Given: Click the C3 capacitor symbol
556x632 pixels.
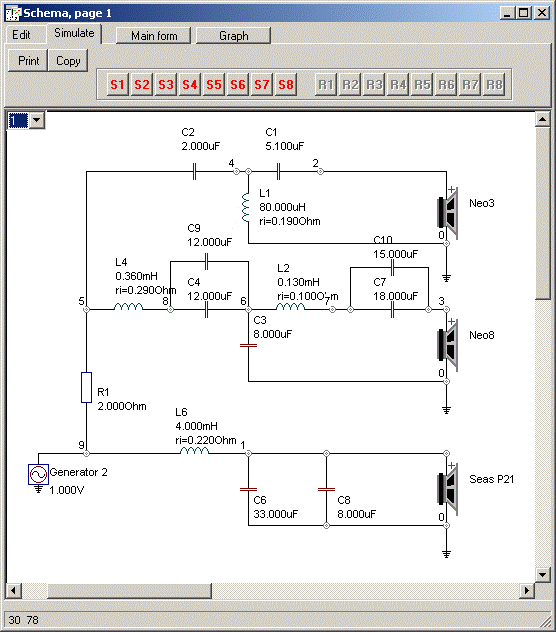Looking at the screenshot, I should tap(248, 345).
